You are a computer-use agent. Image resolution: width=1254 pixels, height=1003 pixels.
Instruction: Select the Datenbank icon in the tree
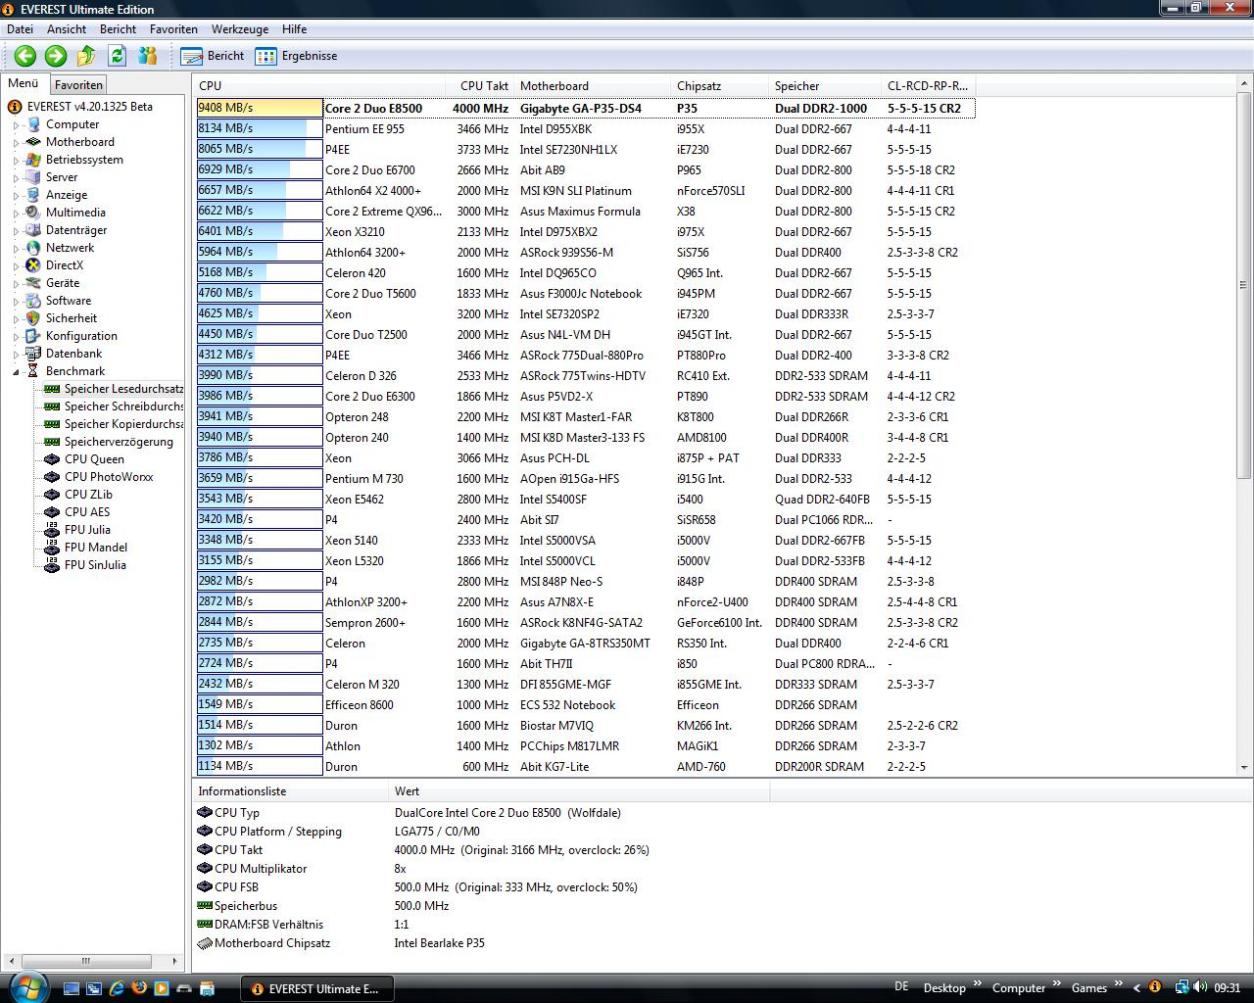pyautogui.click(x=34, y=353)
